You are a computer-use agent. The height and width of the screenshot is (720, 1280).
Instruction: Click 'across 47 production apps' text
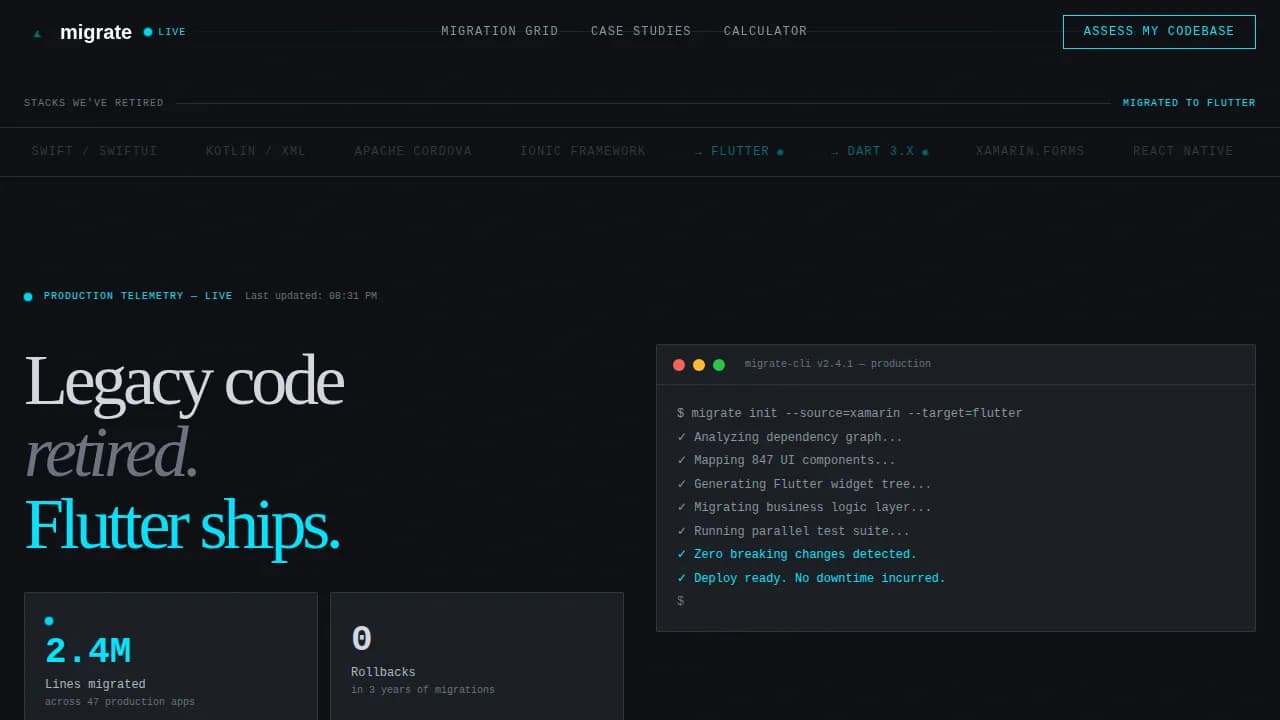[120, 702]
